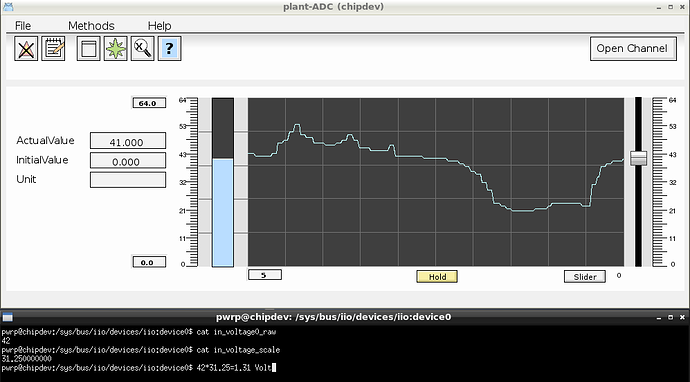Click the Open Channel button
This screenshot has width=690, height=382.
[633, 48]
